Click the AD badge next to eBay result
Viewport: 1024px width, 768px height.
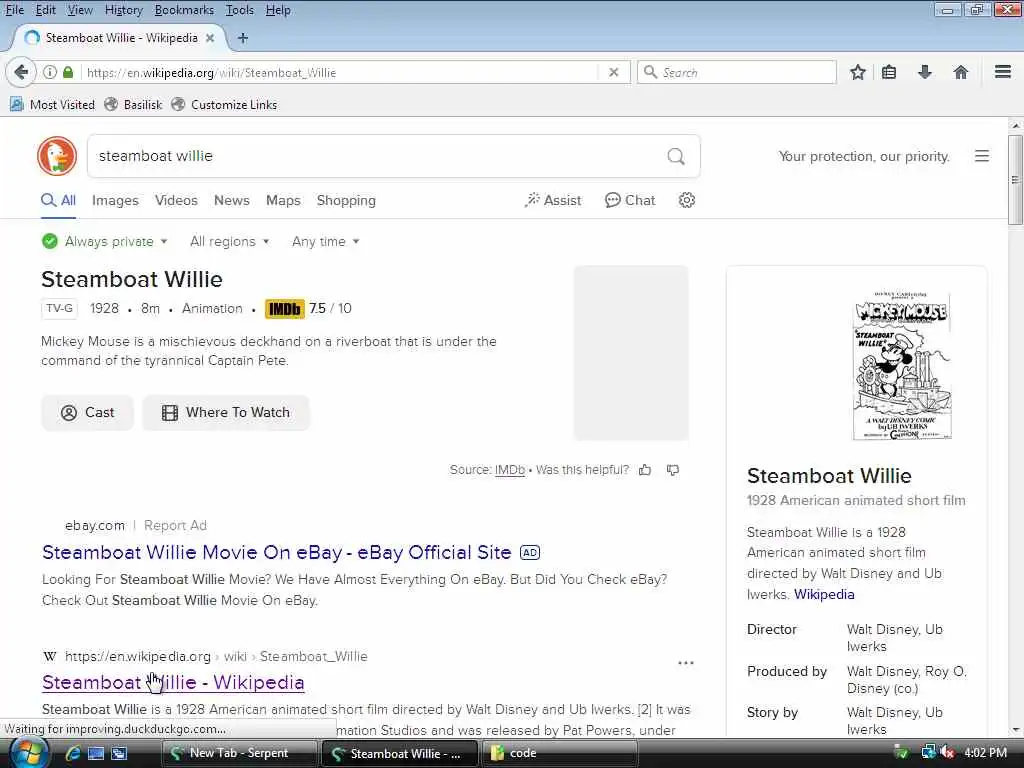tap(530, 552)
